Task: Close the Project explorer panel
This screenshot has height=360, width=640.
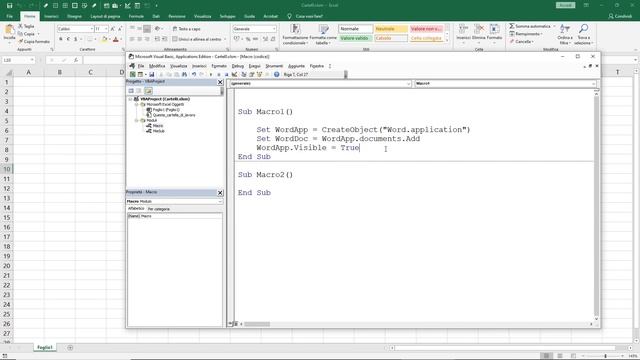Action: 220,82
